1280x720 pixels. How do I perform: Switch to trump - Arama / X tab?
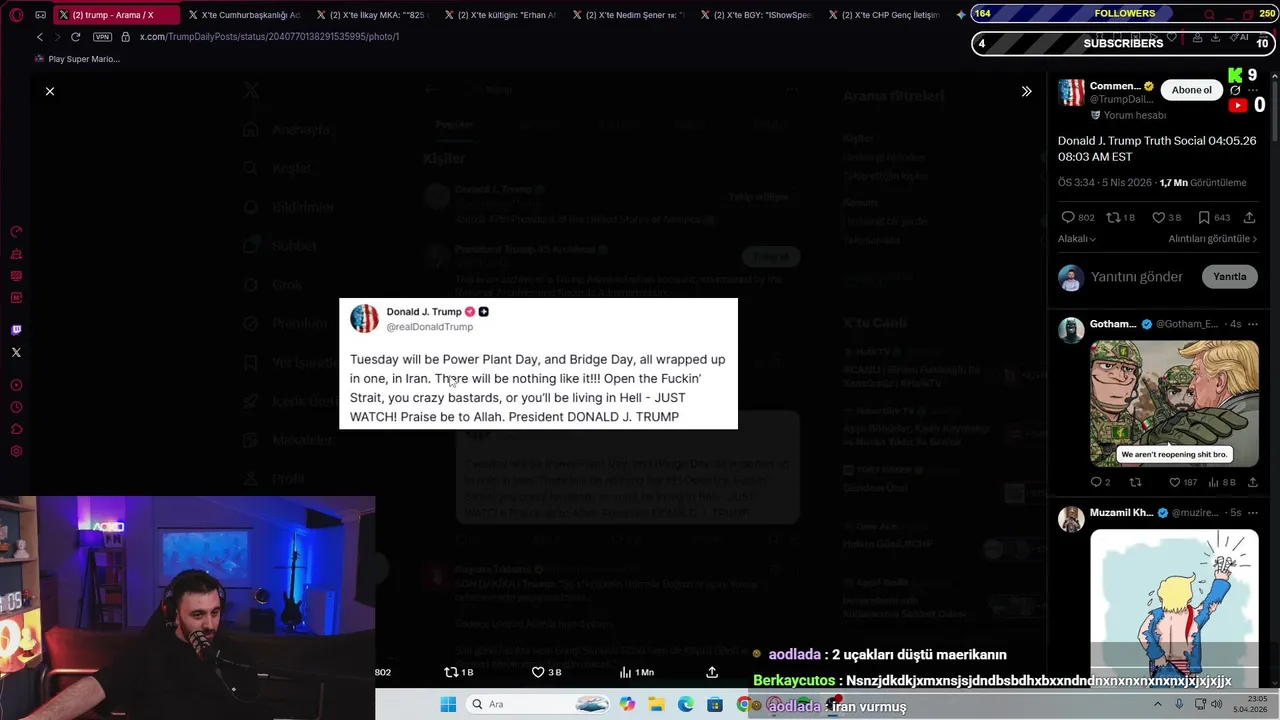(116, 15)
